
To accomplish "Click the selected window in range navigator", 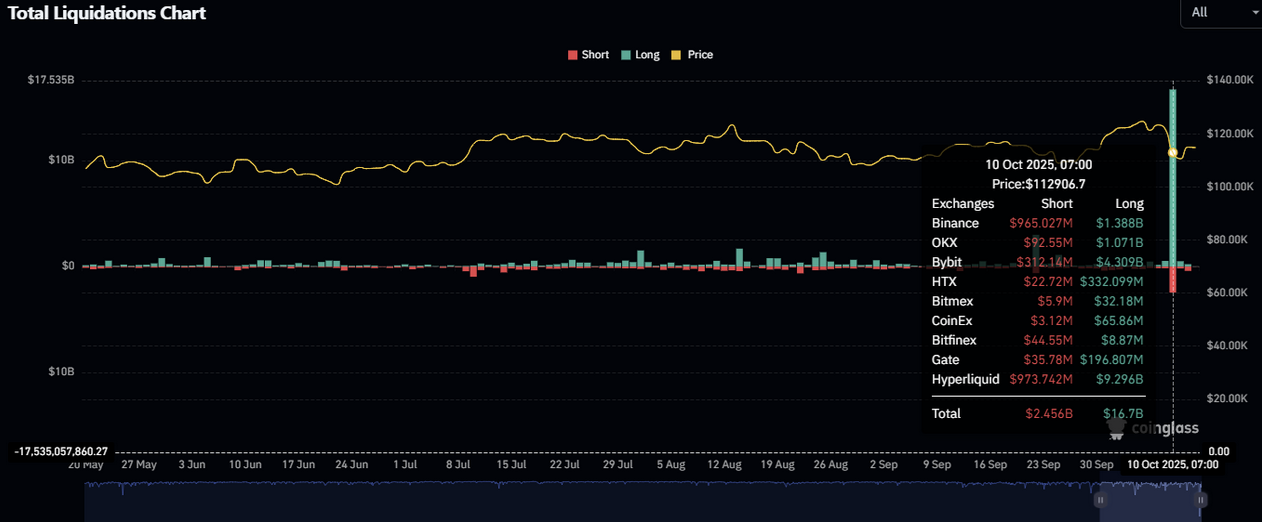I will pyautogui.click(x=1150, y=499).
